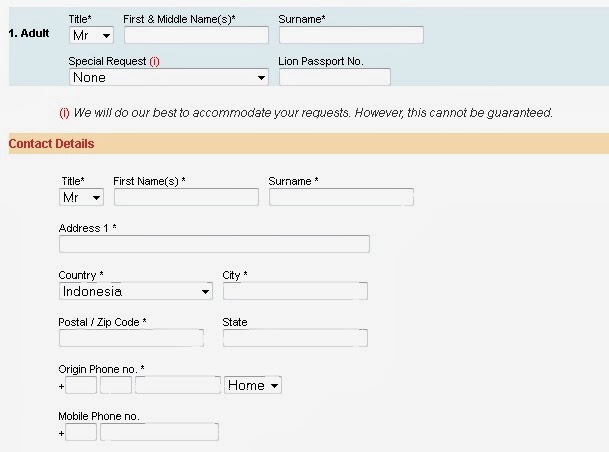Click the info icon beside Special Request

pos(154,61)
